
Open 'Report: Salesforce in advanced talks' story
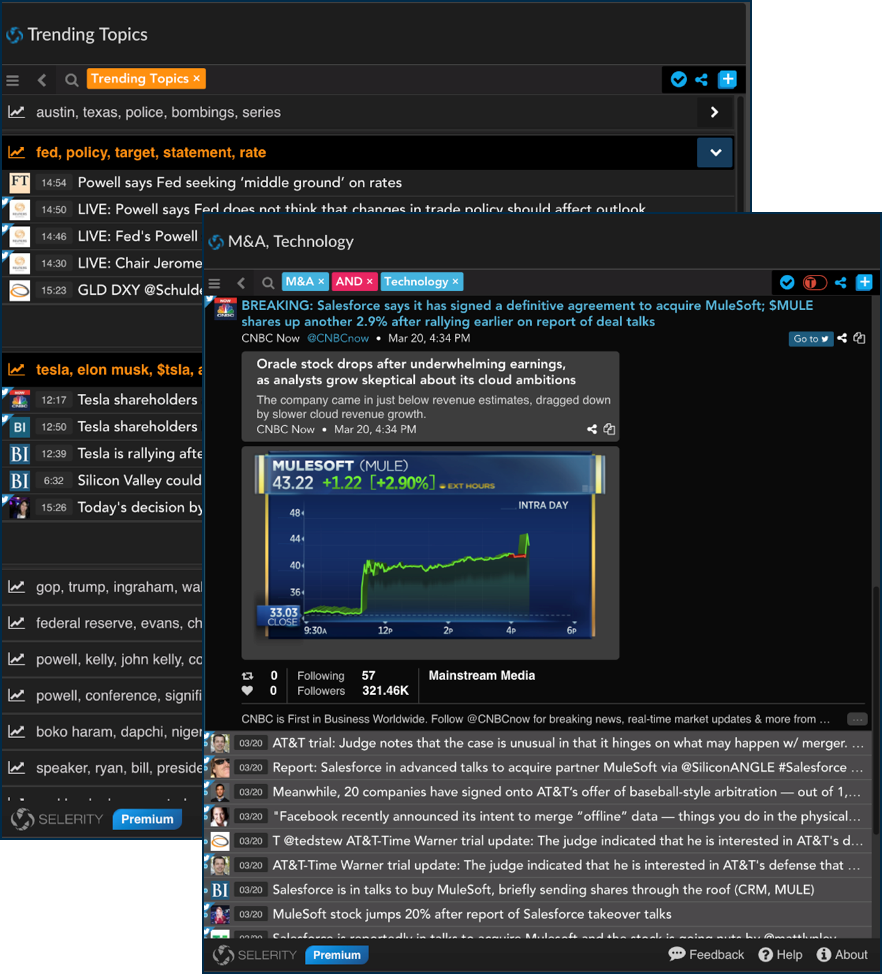568,767
